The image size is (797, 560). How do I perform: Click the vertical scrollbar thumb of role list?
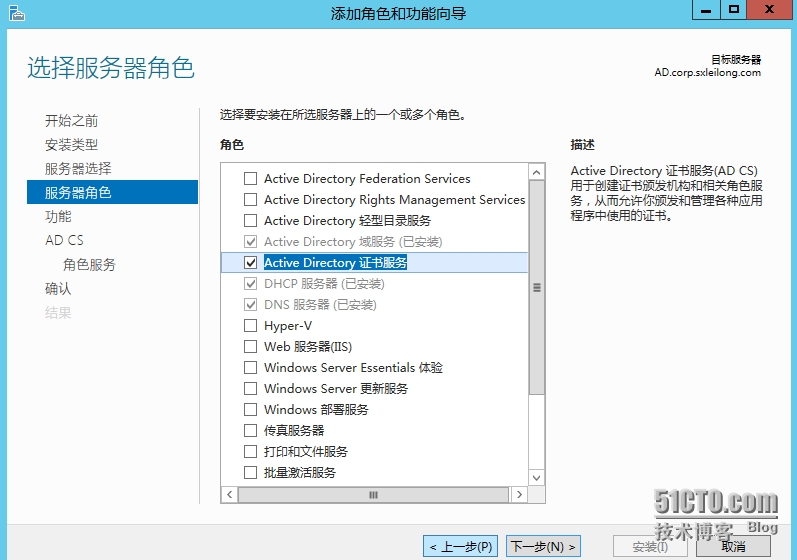pyautogui.click(x=536, y=288)
